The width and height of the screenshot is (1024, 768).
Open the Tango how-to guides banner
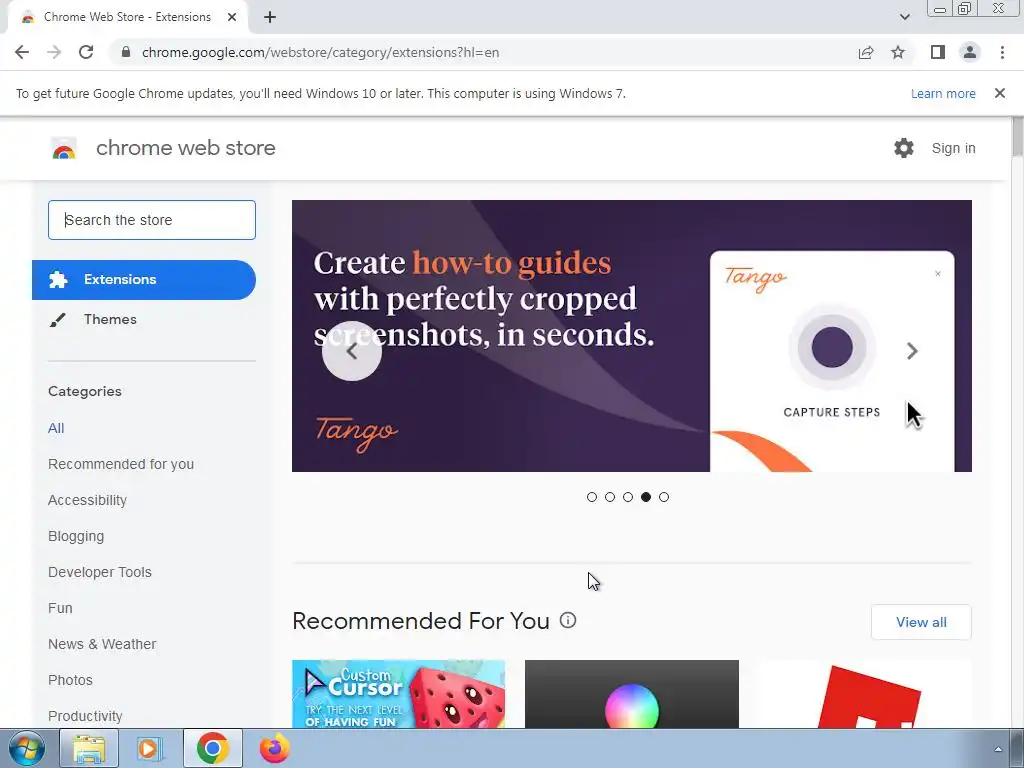click(x=632, y=336)
